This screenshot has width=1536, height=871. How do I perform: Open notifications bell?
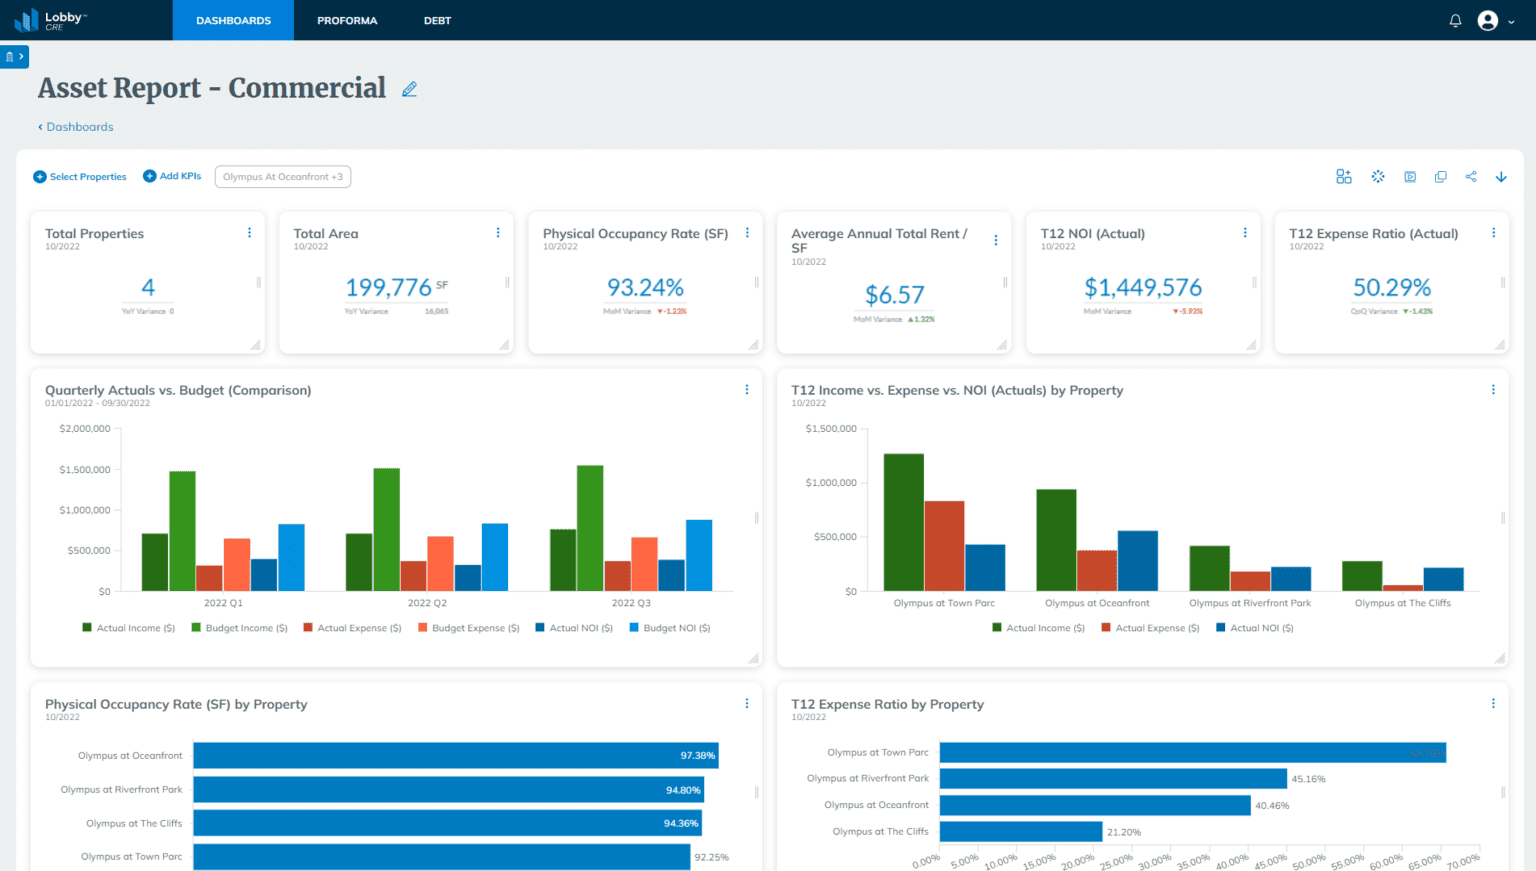pos(1455,21)
